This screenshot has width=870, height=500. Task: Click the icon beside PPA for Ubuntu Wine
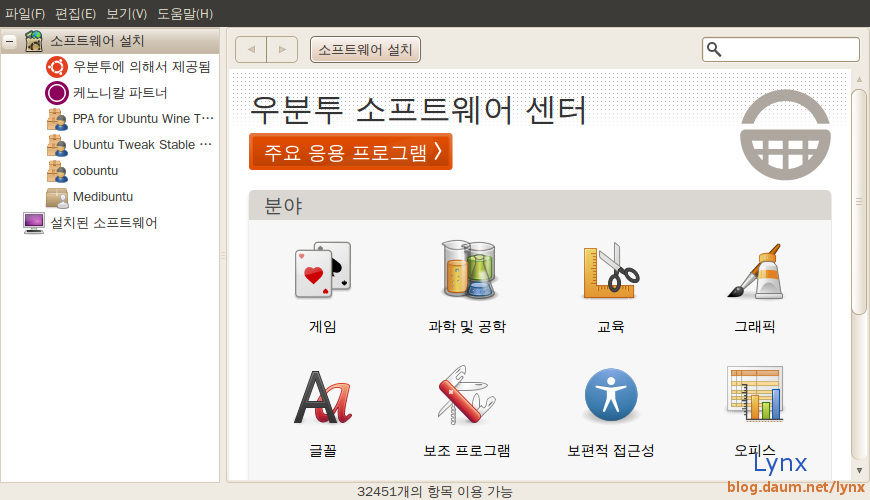click(x=57, y=119)
